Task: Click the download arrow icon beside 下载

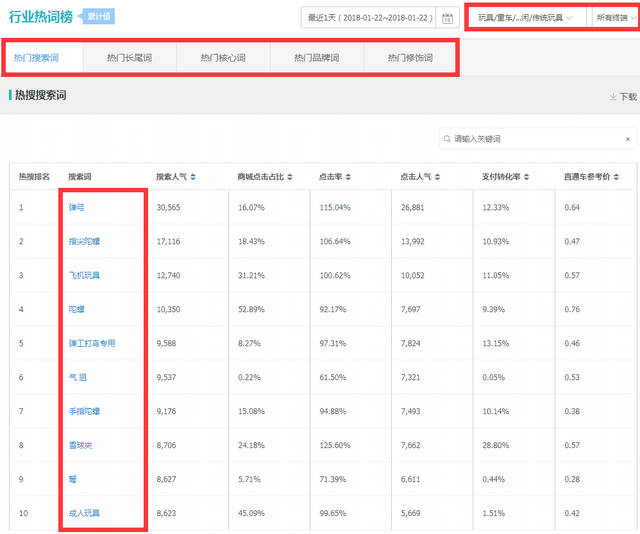Action: pyautogui.click(x=613, y=97)
